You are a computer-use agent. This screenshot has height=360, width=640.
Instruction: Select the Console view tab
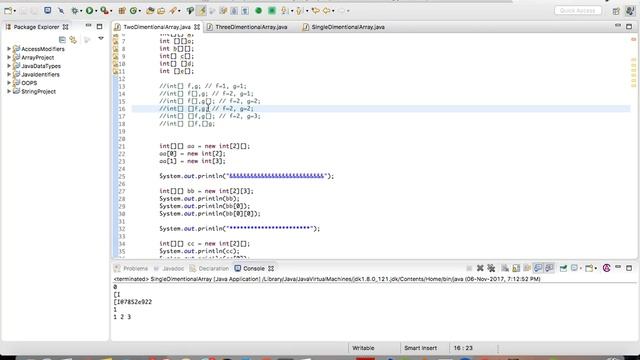point(253,269)
